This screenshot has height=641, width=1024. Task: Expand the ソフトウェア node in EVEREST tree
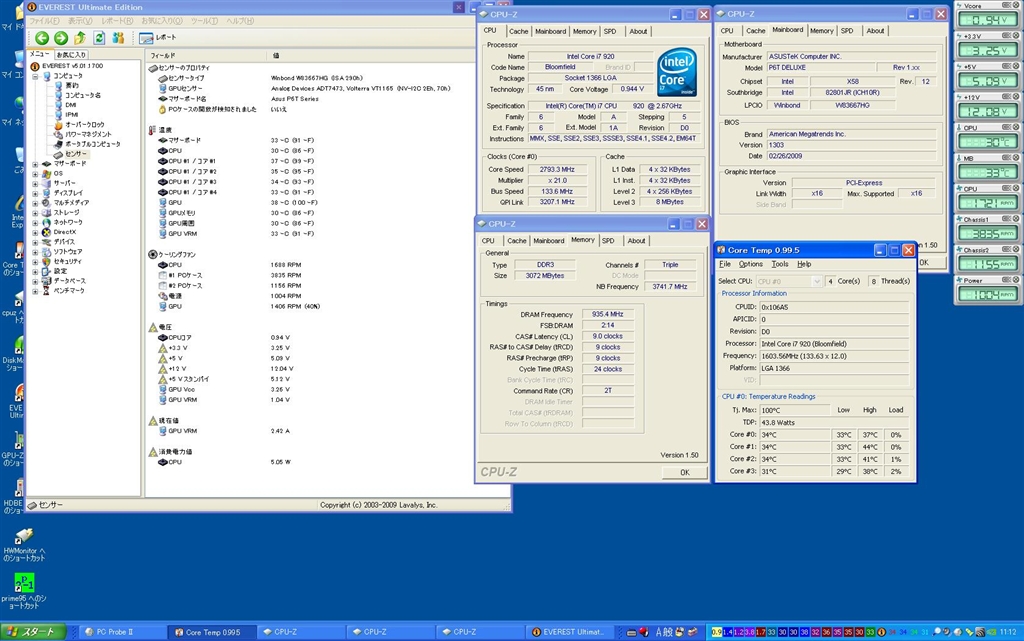35,253
